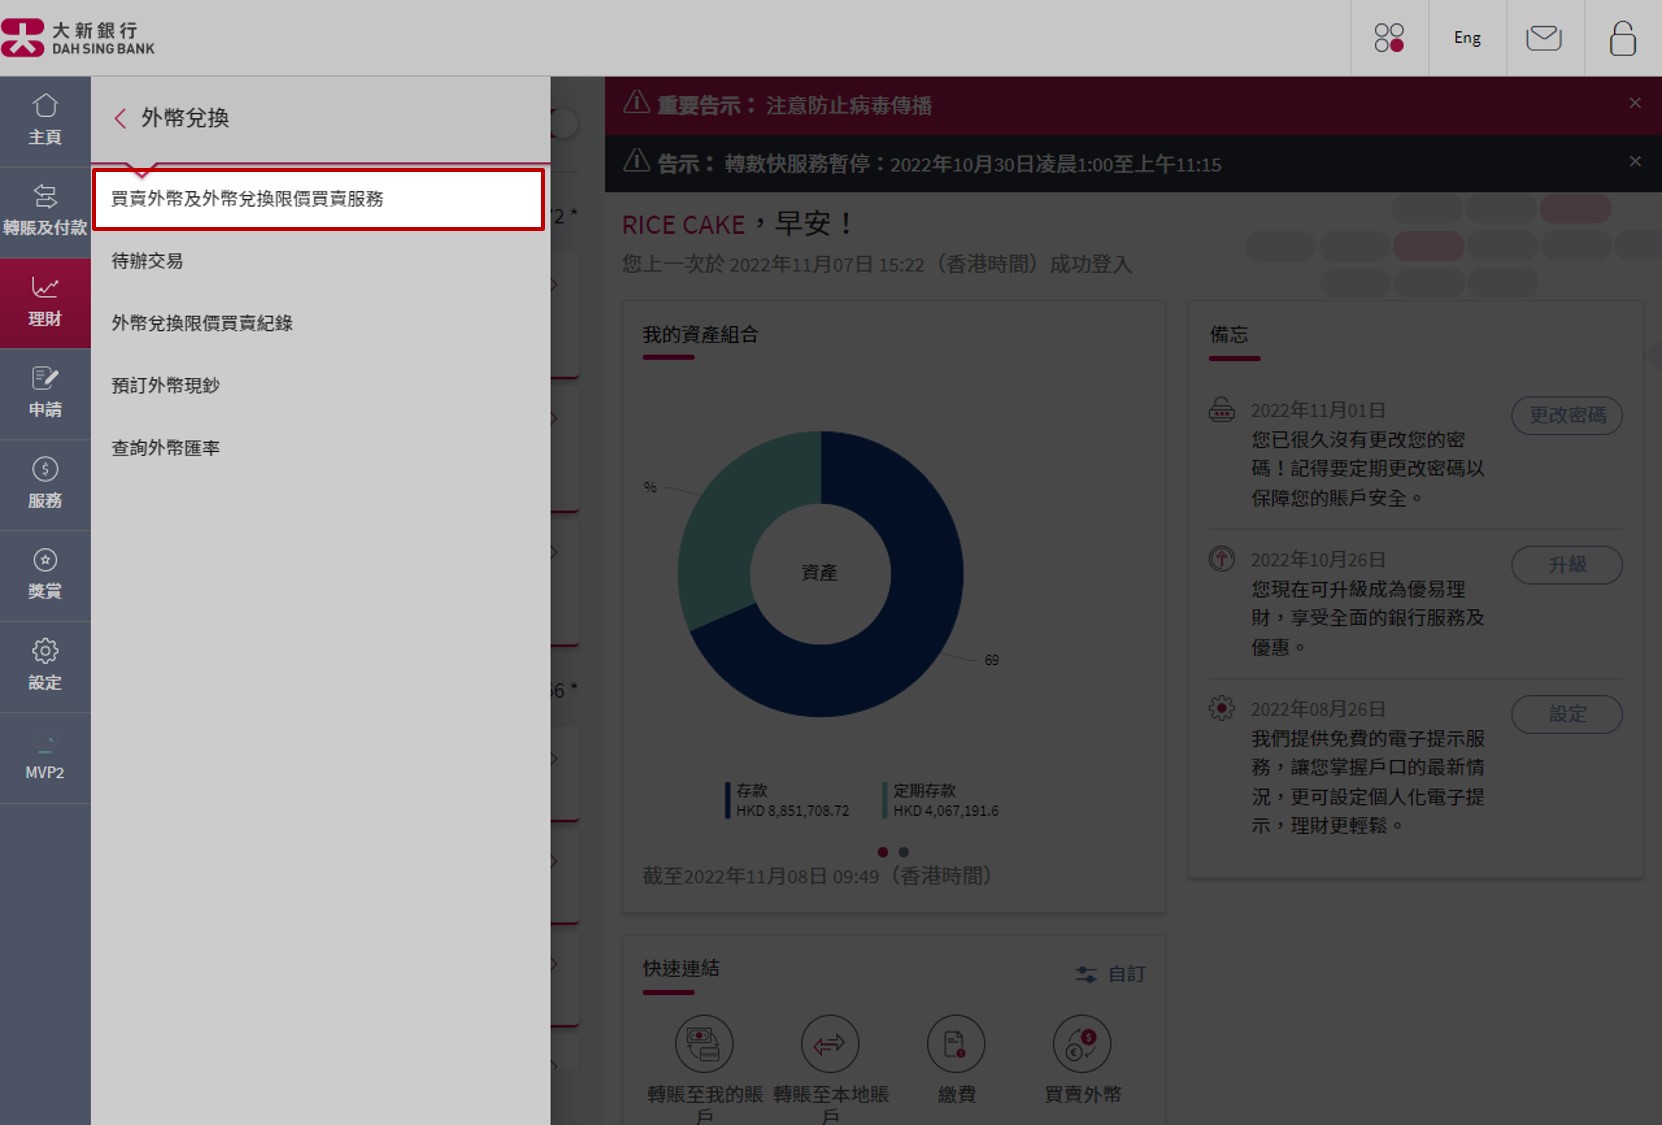1662x1125 pixels.
Task: Open the envelope message icon in header
Action: (1544, 37)
